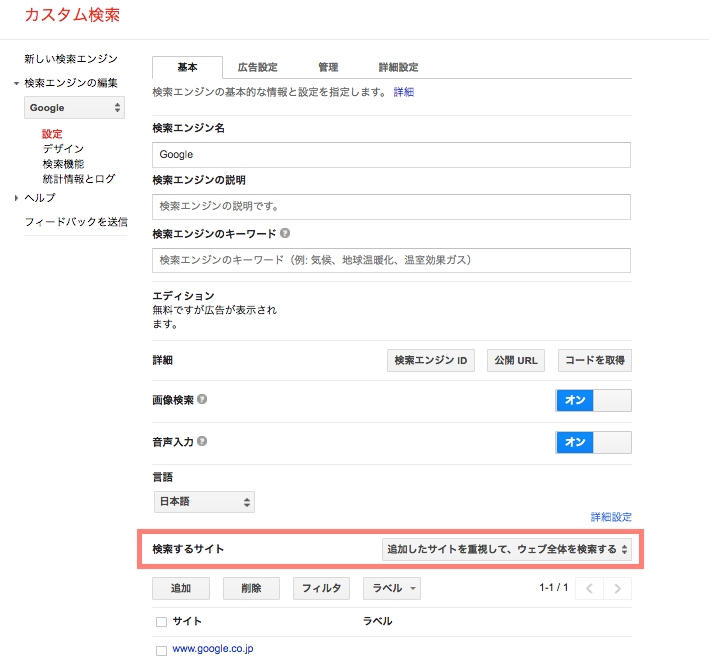The width and height of the screenshot is (709, 662).
Task: Click the 追加 button
Action: [x=181, y=588]
